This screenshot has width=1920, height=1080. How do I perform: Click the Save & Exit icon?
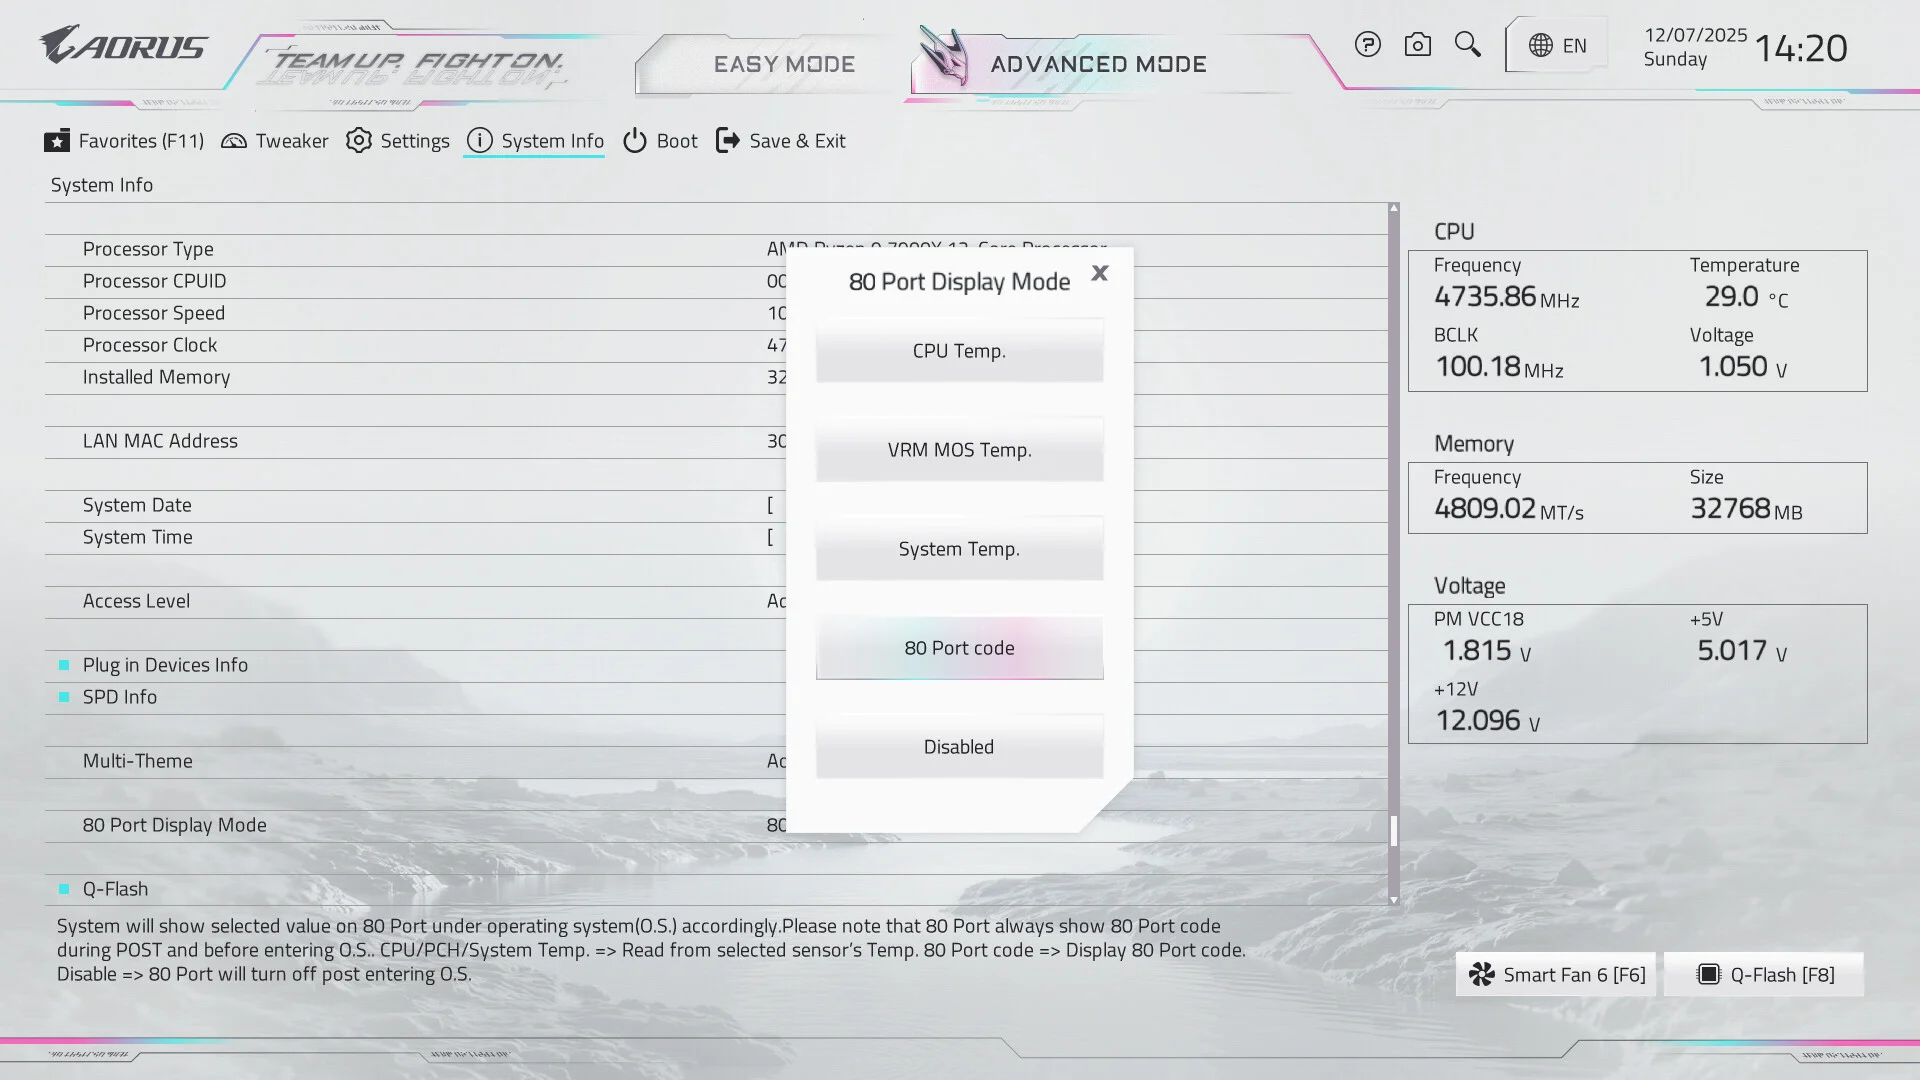[x=728, y=141]
